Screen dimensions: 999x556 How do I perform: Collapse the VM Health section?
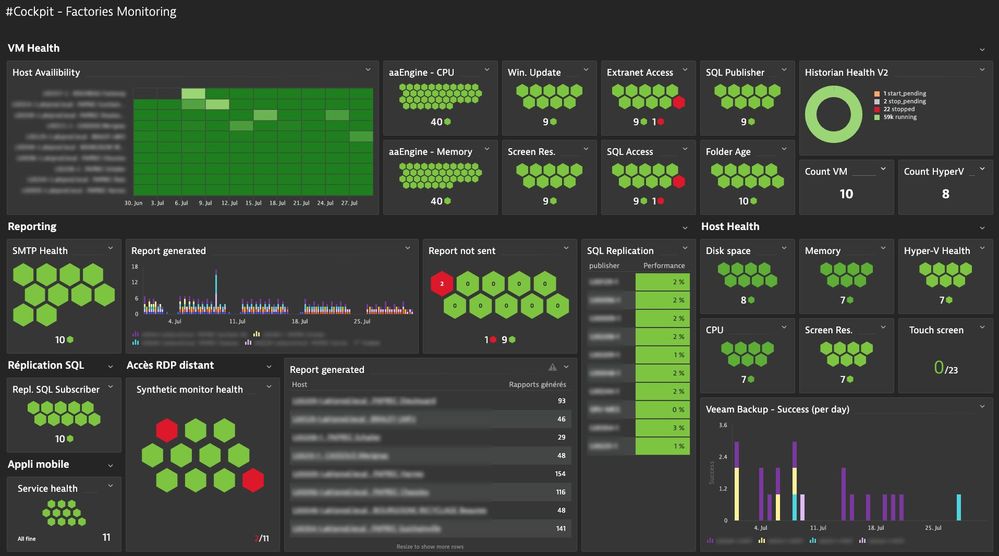point(981,48)
